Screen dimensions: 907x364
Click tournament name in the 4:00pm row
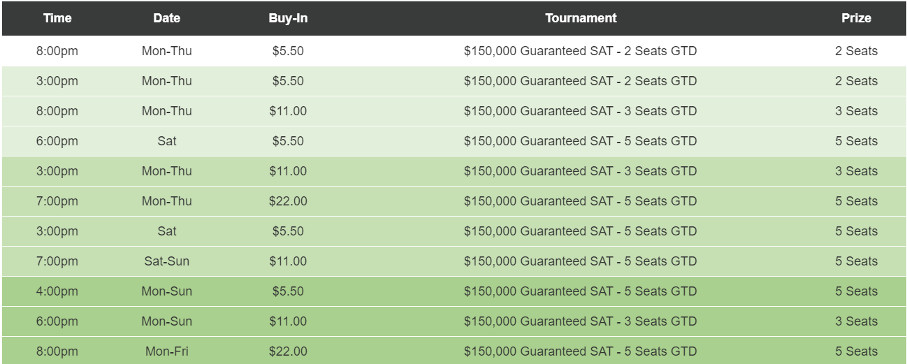pos(581,291)
